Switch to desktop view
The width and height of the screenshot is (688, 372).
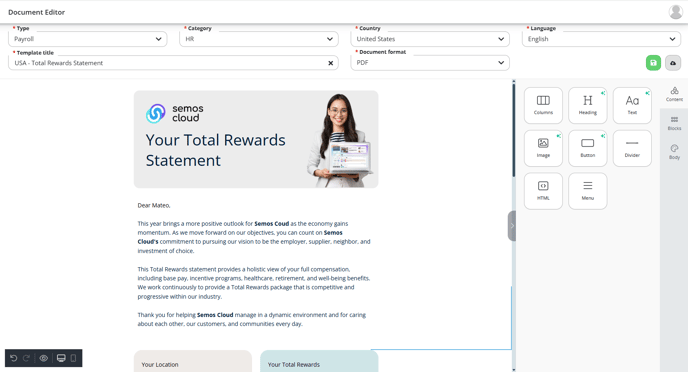click(x=61, y=358)
